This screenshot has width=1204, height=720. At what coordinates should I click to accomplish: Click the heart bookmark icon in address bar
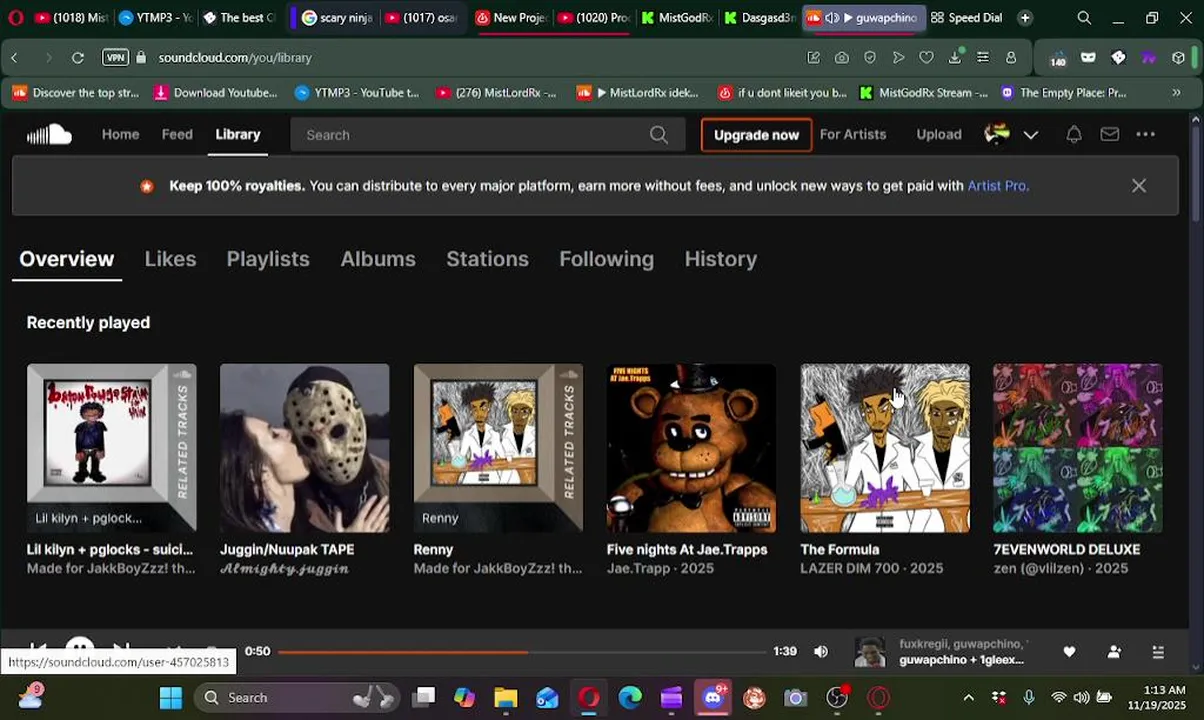pyautogui.click(x=927, y=58)
